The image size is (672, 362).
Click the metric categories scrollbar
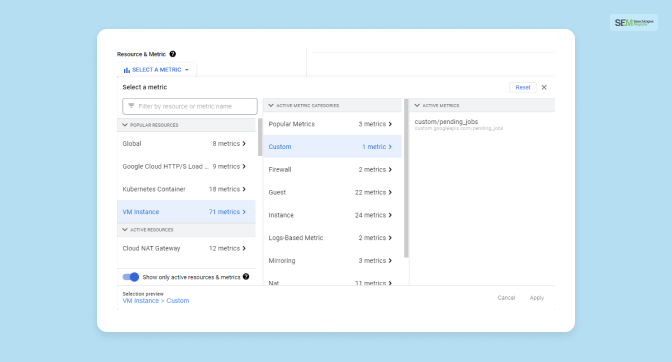pyautogui.click(x=406, y=178)
